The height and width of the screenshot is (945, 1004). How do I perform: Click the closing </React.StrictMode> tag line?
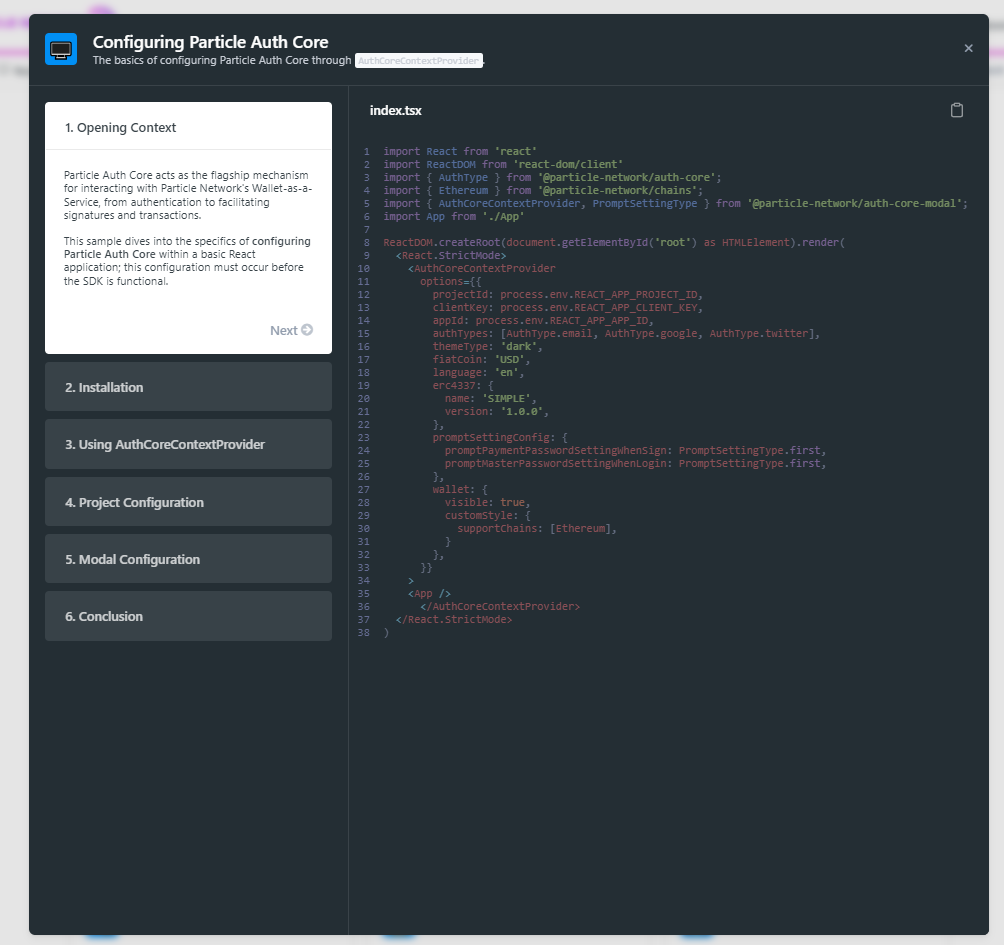coord(454,619)
